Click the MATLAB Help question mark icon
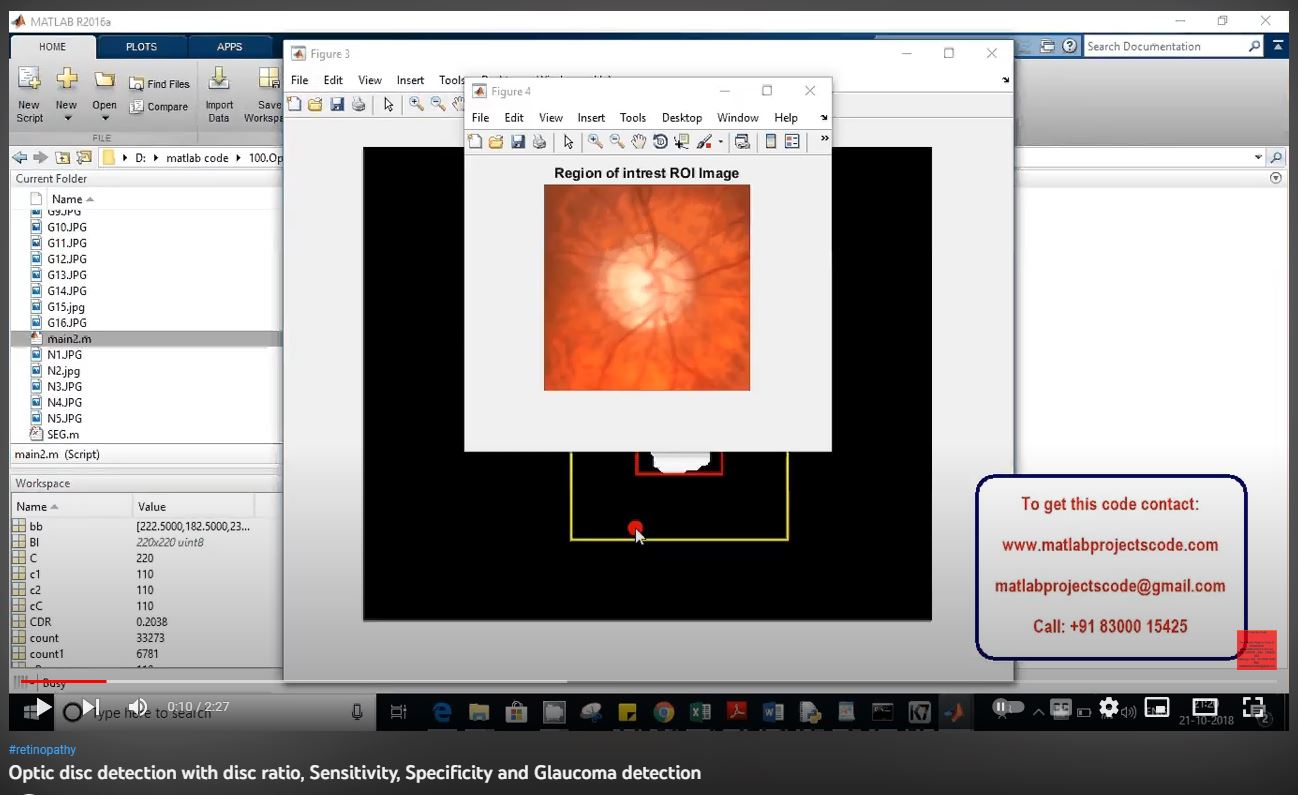This screenshot has height=795, width=1298. point(1070,46)
